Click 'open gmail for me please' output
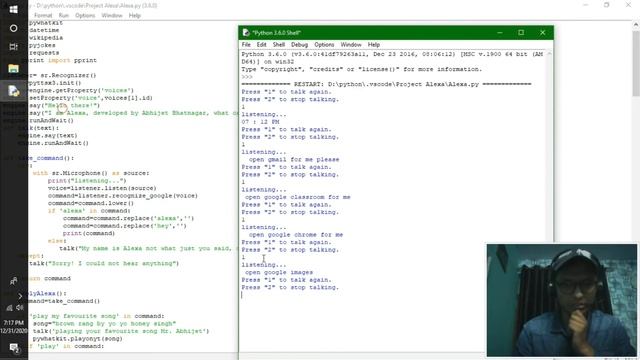This screenshot has height=360, width=640. 294,159
